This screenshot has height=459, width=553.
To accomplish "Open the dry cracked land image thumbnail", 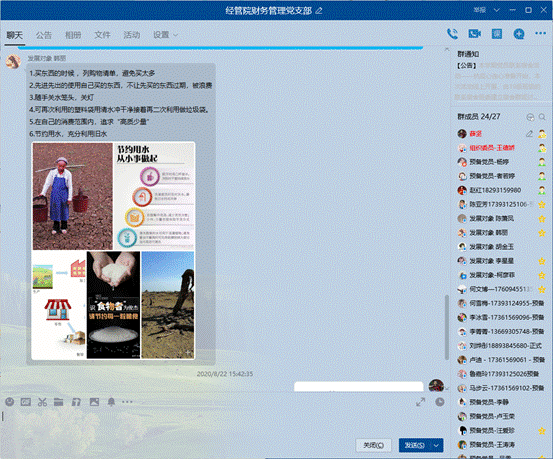I will pyautogui.click(x=168, y=305).
